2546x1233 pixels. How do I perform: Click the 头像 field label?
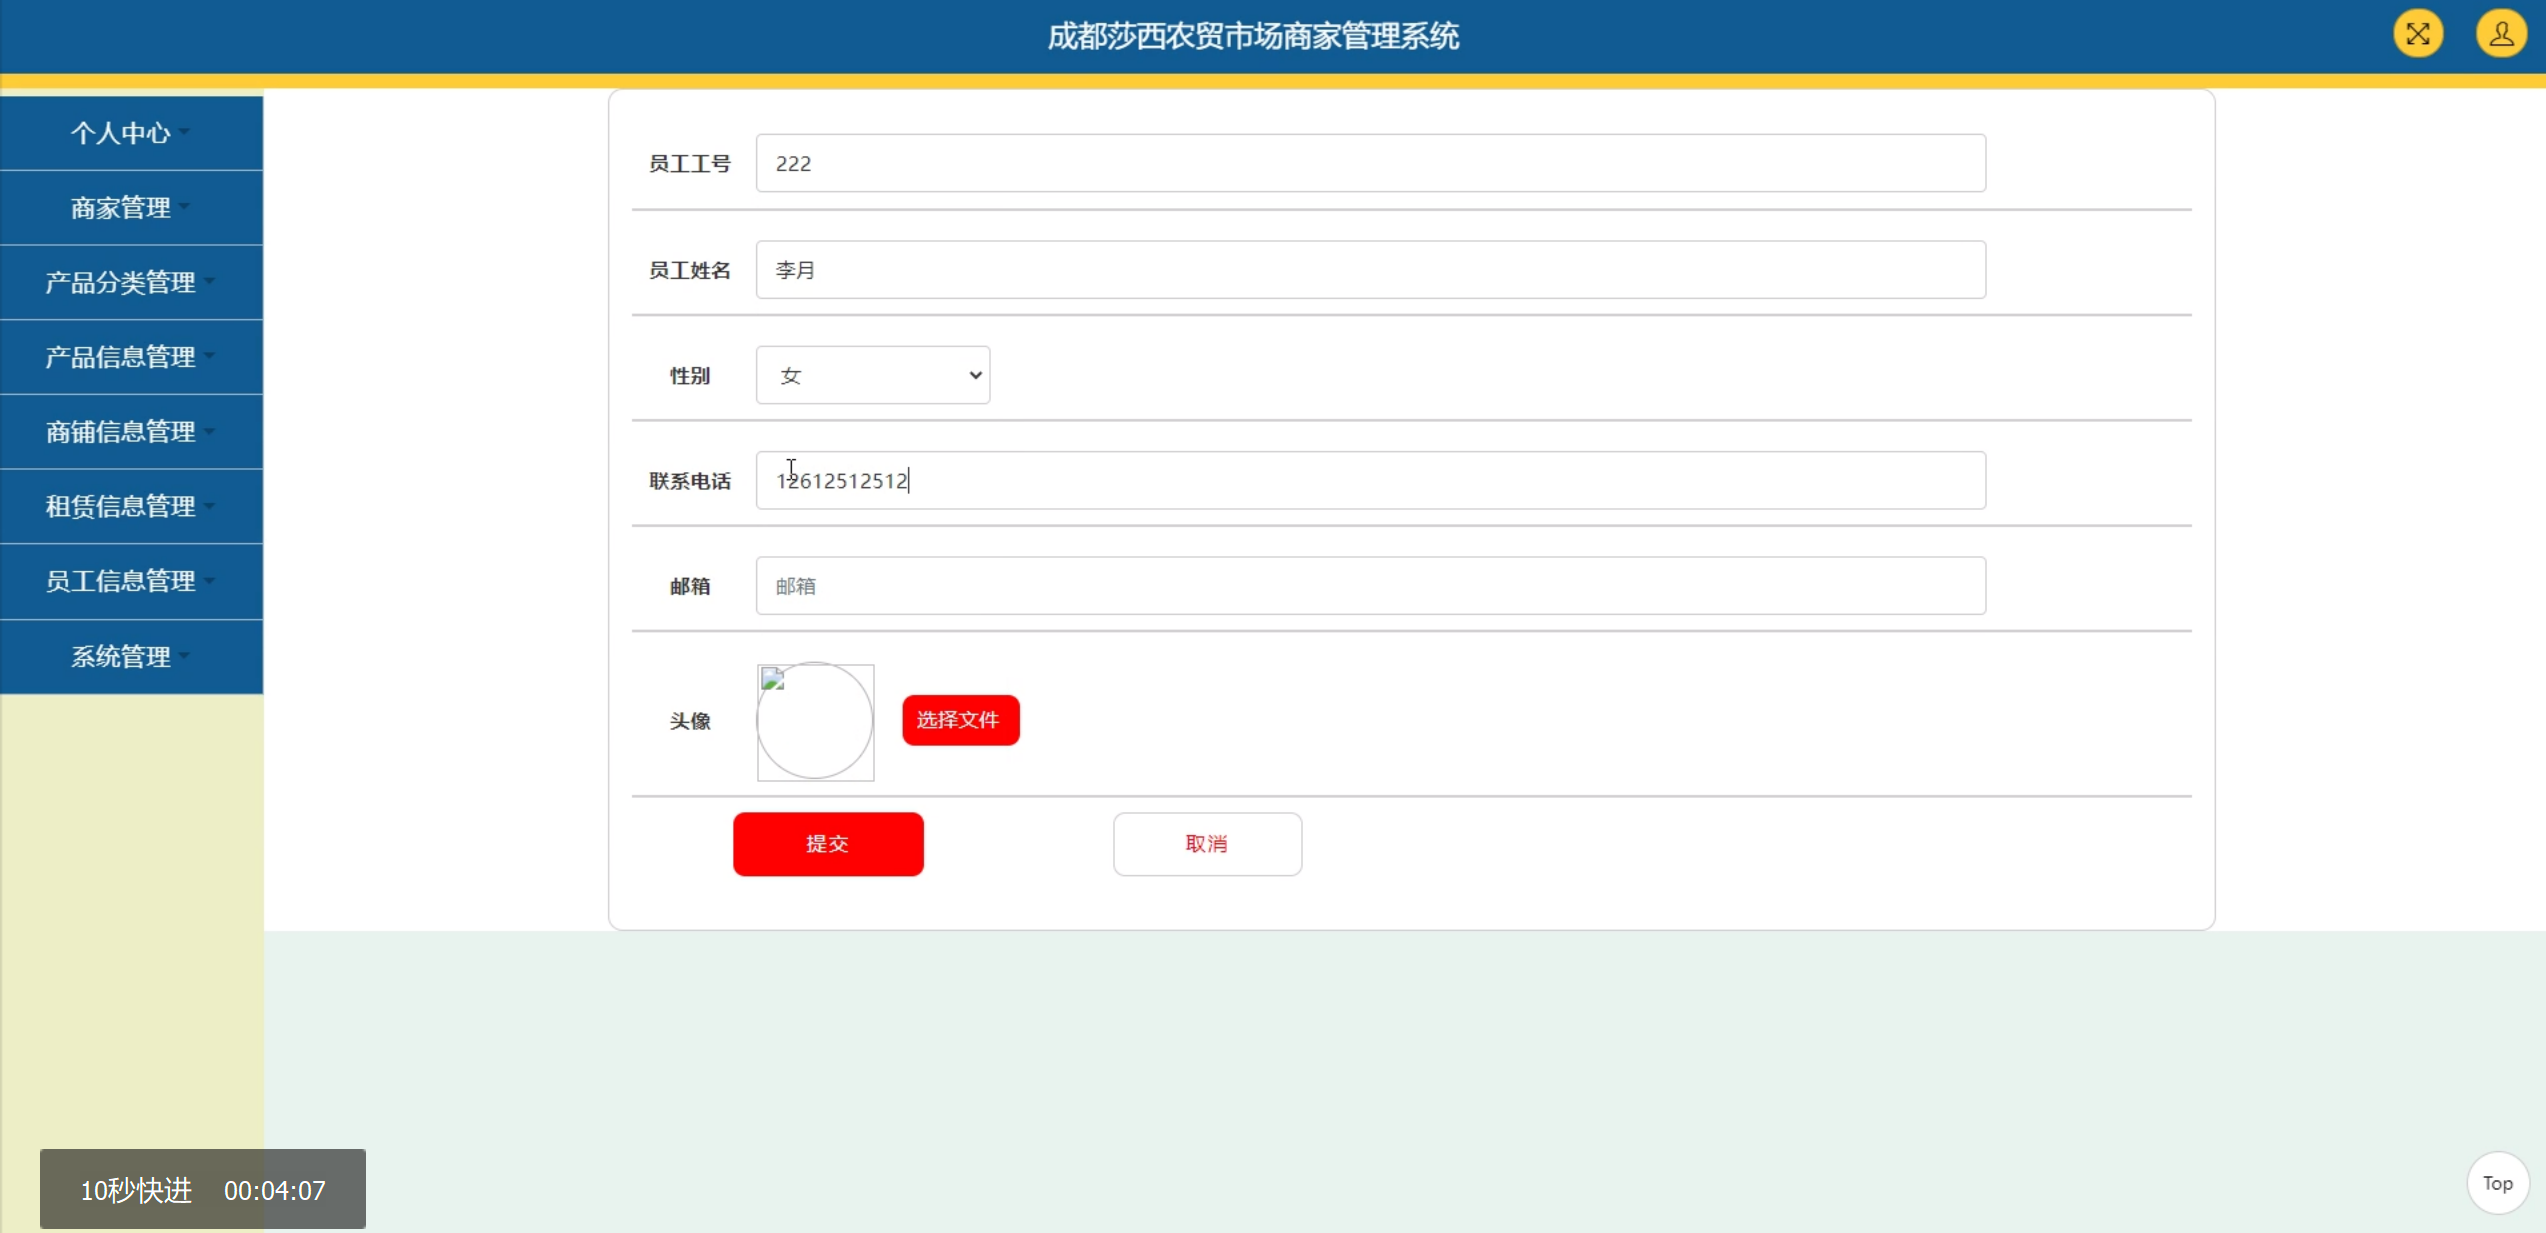pos(690,721)
